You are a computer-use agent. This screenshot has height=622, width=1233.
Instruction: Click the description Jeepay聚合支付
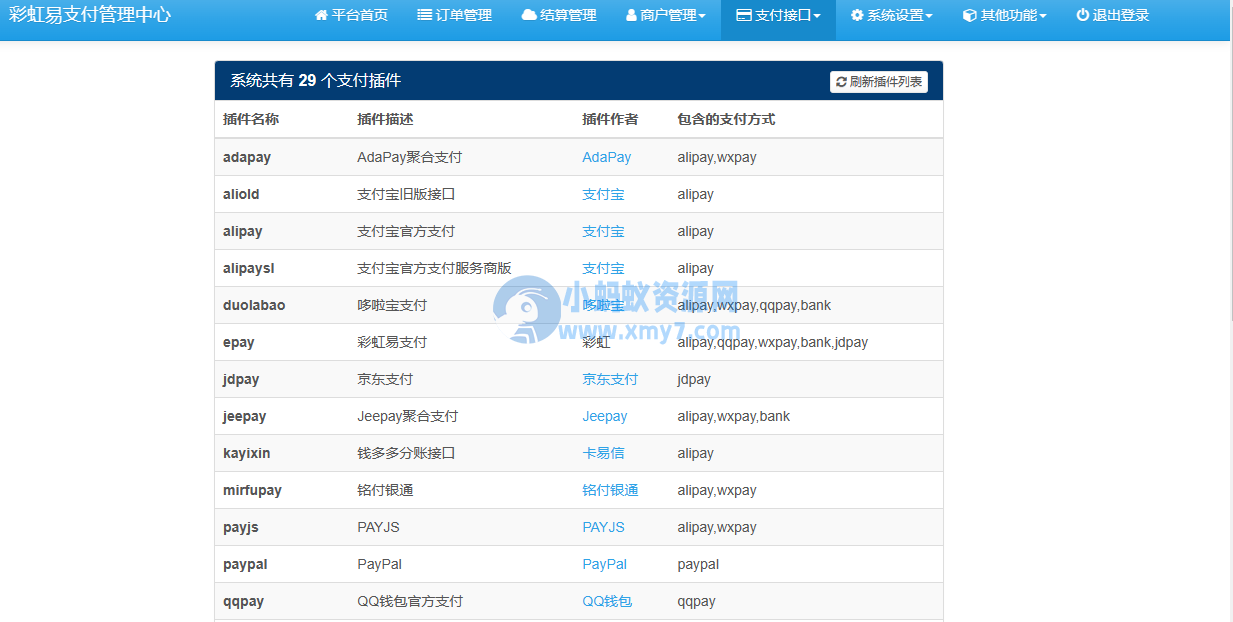click(x=407, y=416)
